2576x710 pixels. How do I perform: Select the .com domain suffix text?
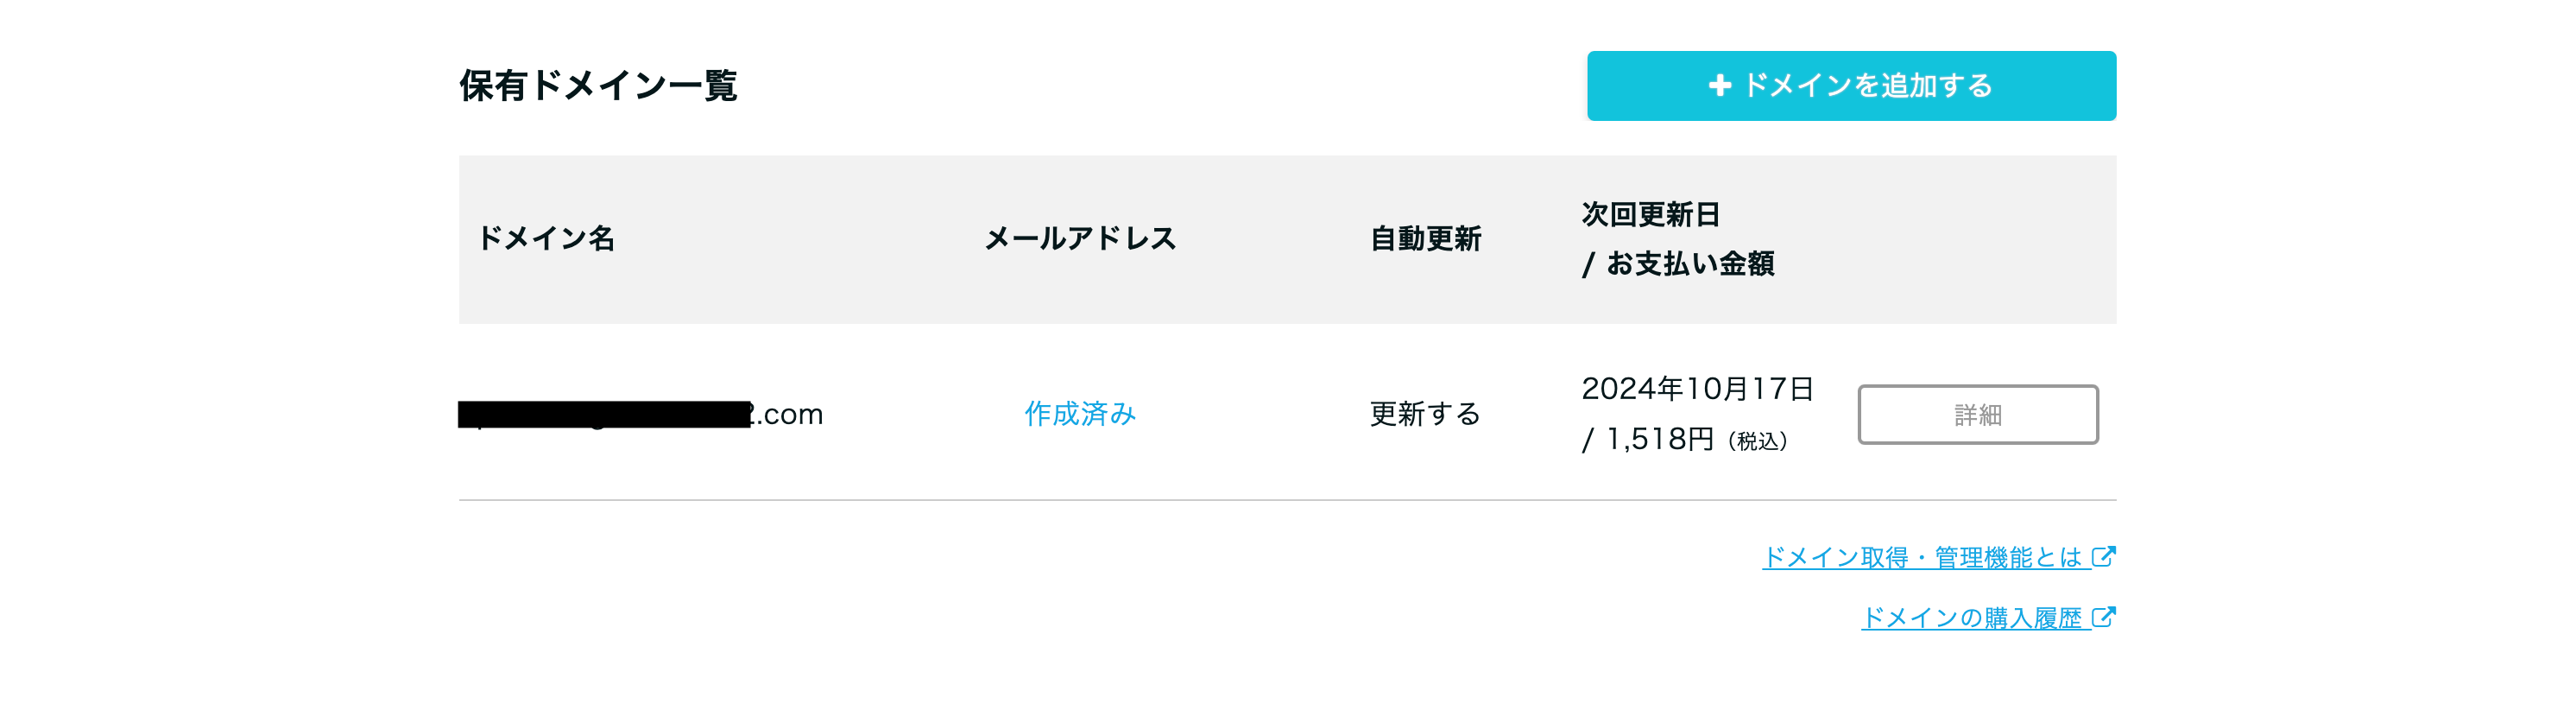(x=790, y=414)
